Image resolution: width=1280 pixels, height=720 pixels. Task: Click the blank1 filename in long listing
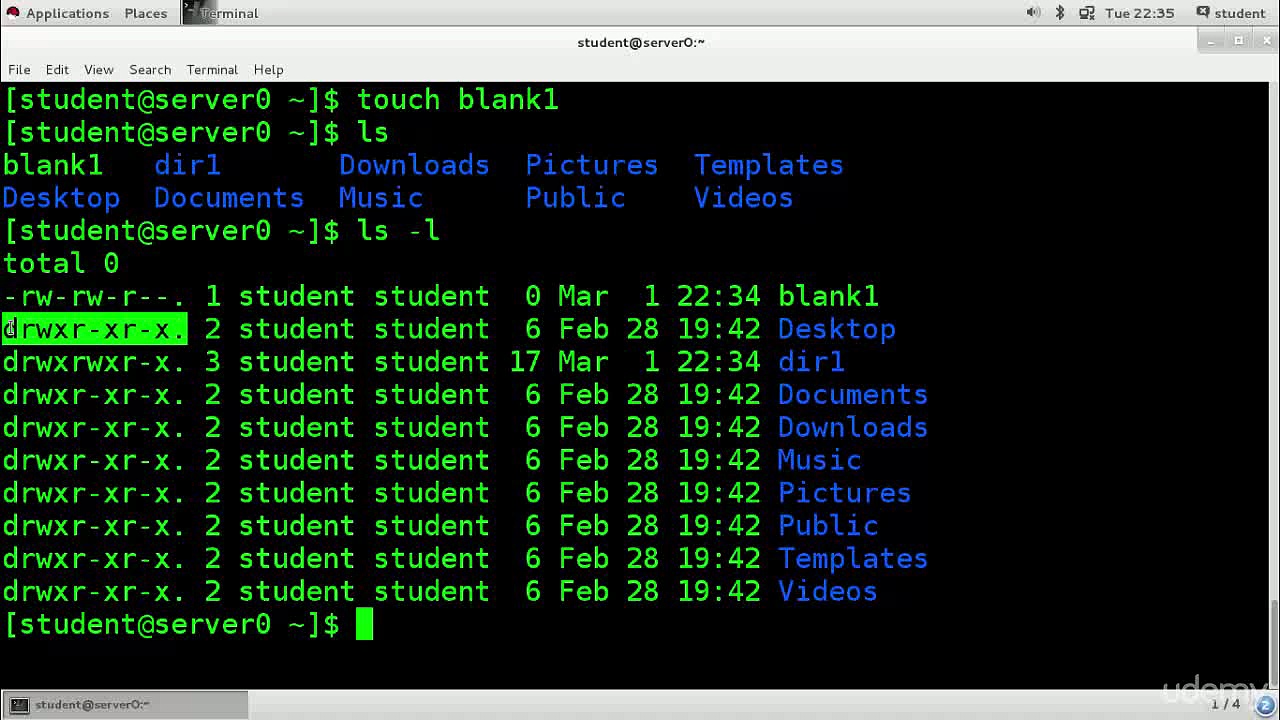[828, 297]
